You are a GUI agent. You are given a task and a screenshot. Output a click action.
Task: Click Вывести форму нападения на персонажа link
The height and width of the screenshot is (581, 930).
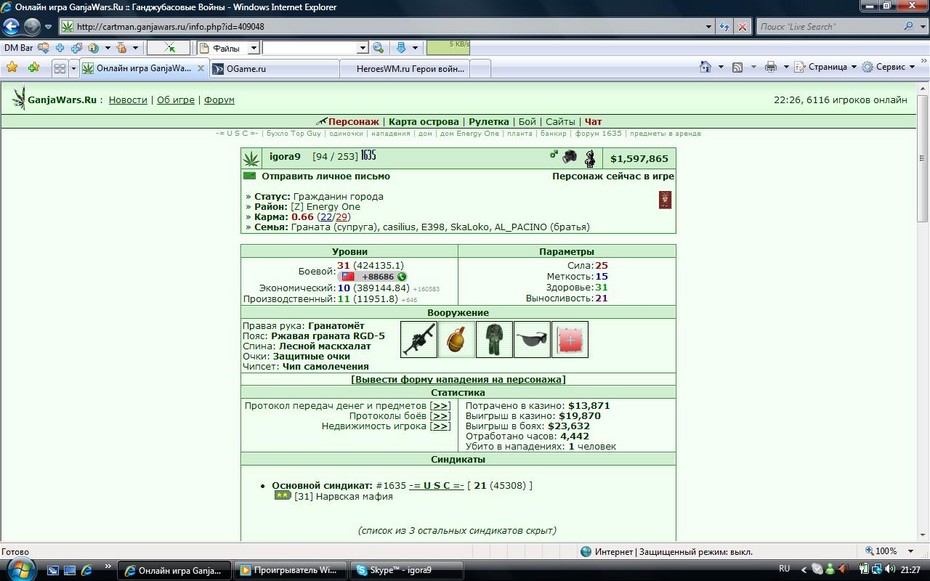click(x=458, y=379)
